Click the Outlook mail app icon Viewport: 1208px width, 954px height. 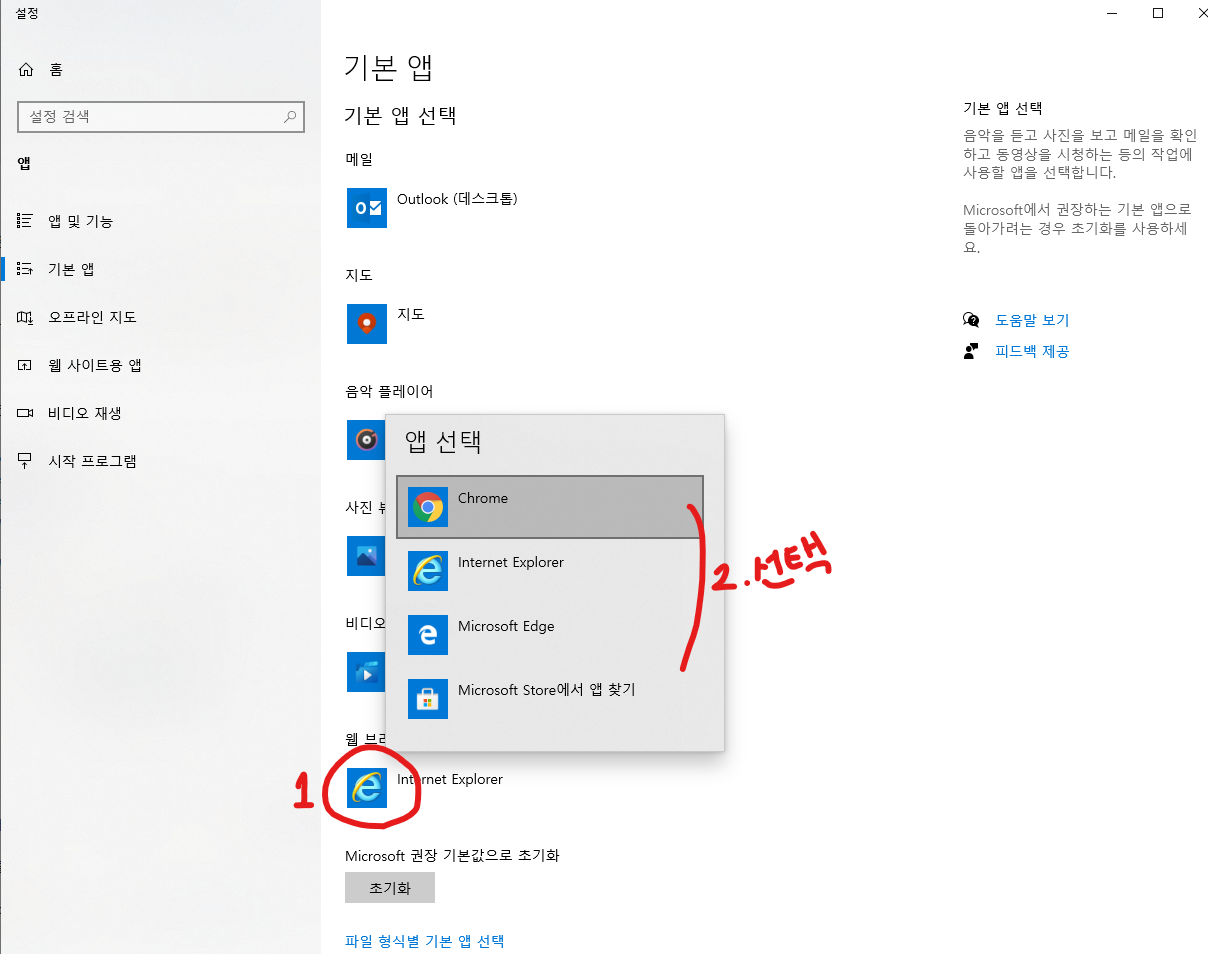tap(367, 207)
